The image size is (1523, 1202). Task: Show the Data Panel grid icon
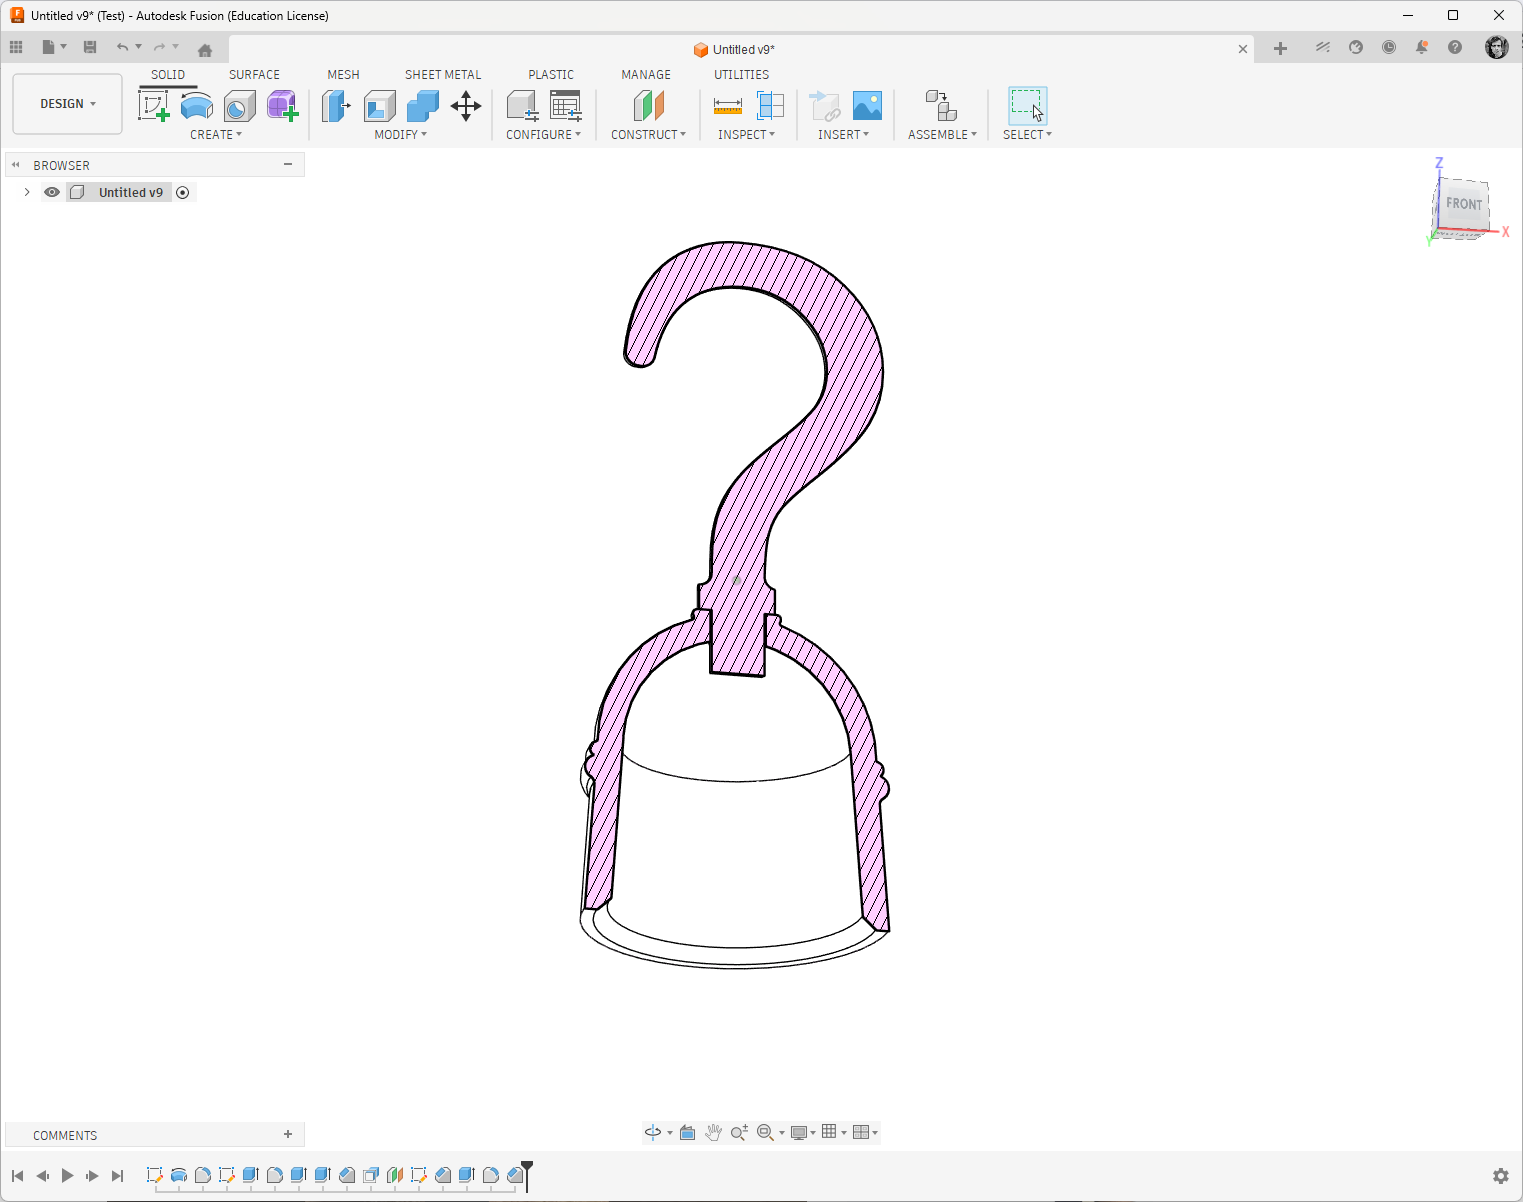[x=16, y=47]
